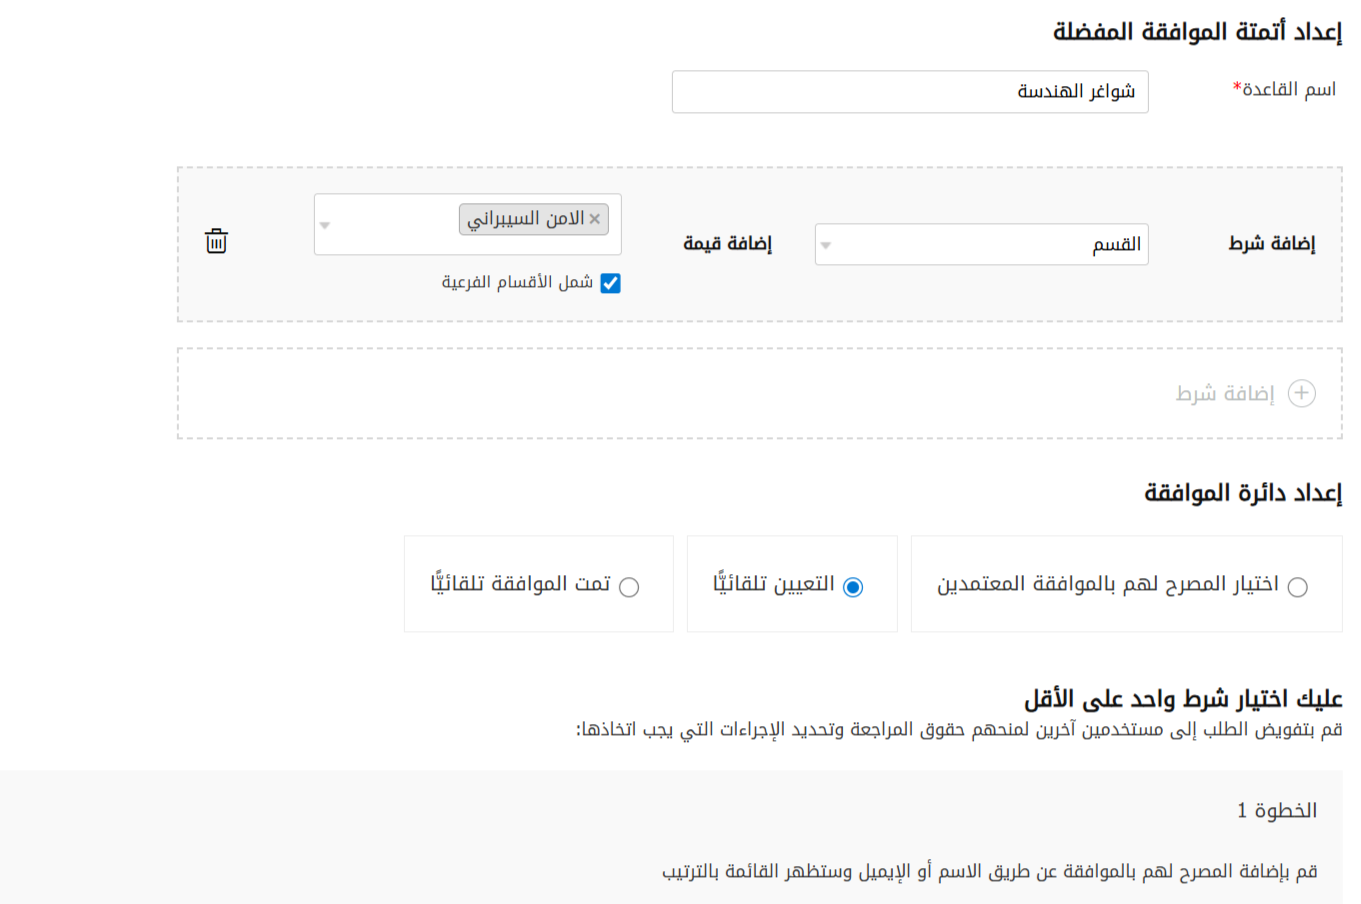Remove the الامن السيبراني tag using its x
The height and width of the screenshot is (904, 1361).
(595, 219)
